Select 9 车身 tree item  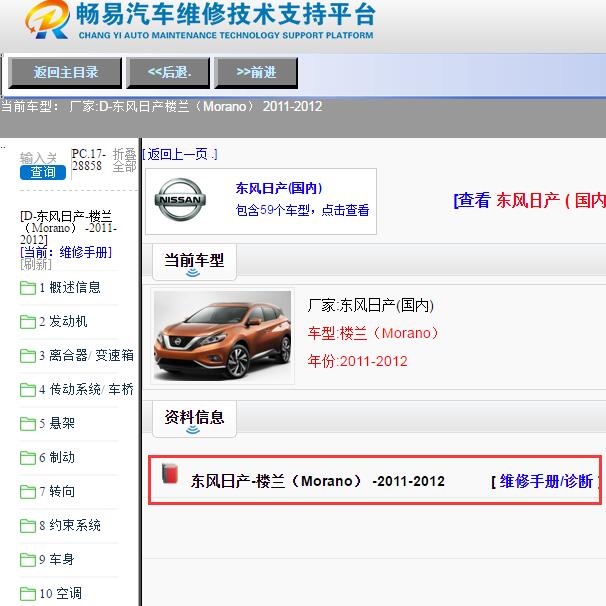click(x=56, y=560)
